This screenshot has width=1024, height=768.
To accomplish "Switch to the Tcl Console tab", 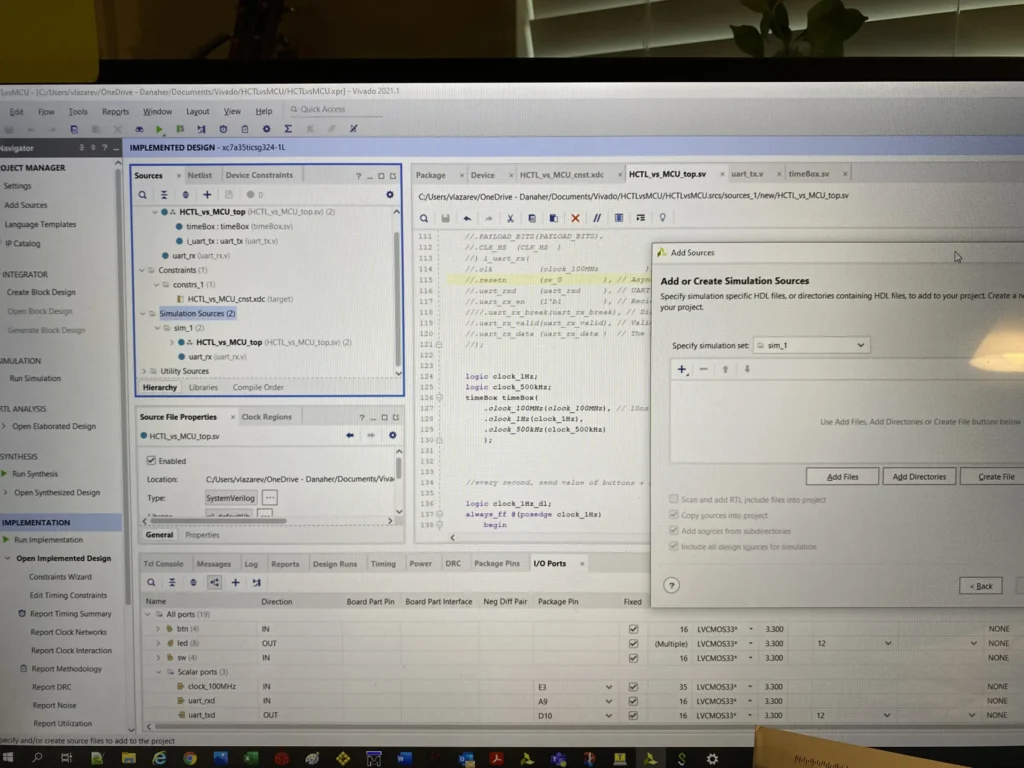I will click(163, 564).
